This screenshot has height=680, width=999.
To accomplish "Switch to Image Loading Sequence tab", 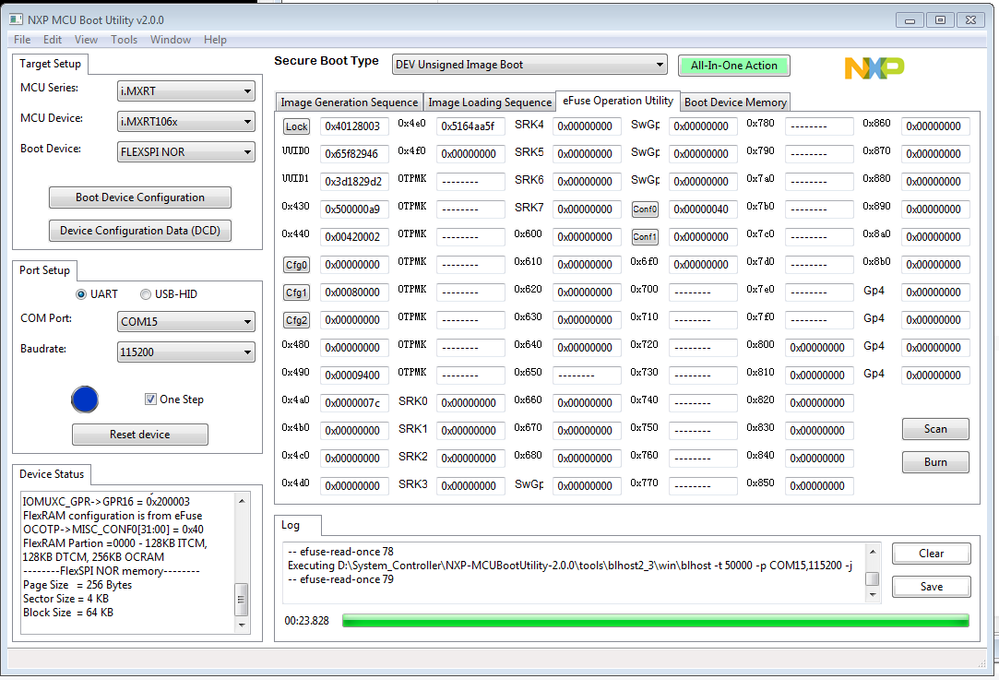I will tap(489, 102).
